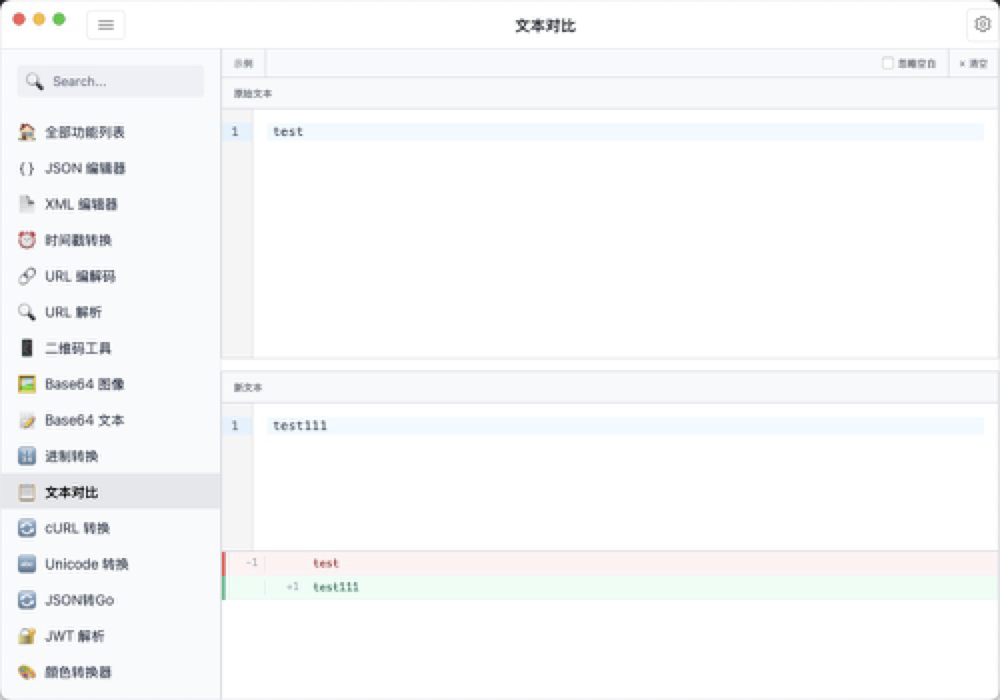Switch to cURL 转换 tool
Viewport: 1000px width, 700px height.
[77, 528]
